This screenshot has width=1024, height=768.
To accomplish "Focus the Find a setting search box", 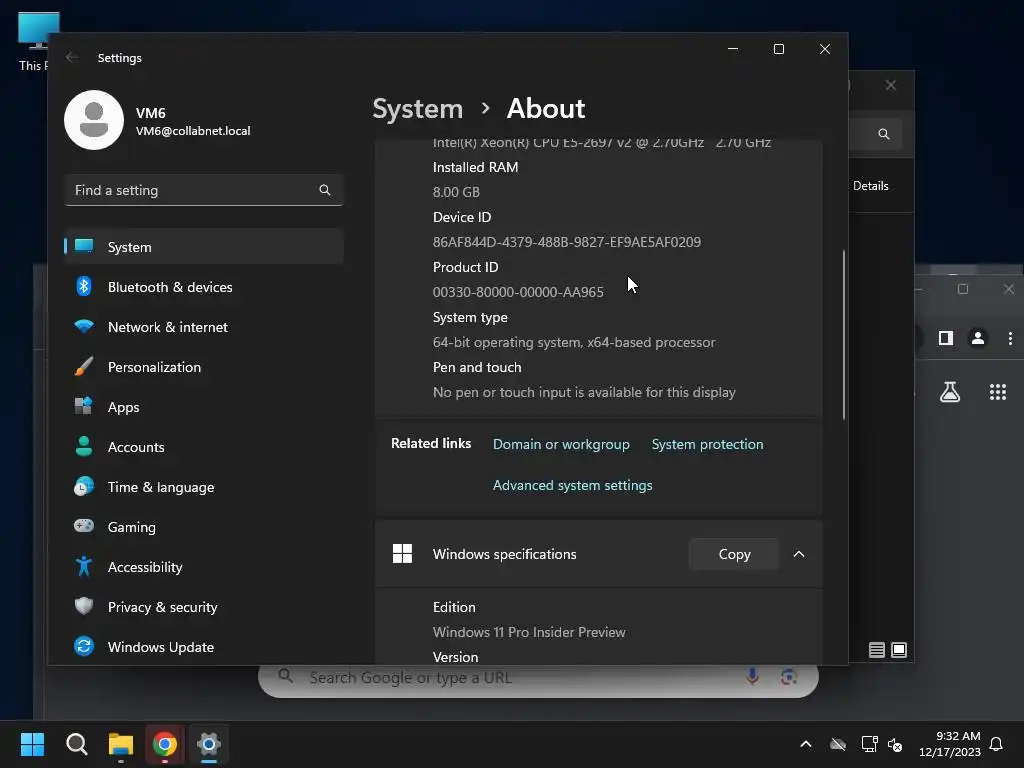I will pyautogui.click(x=204, y=190).
